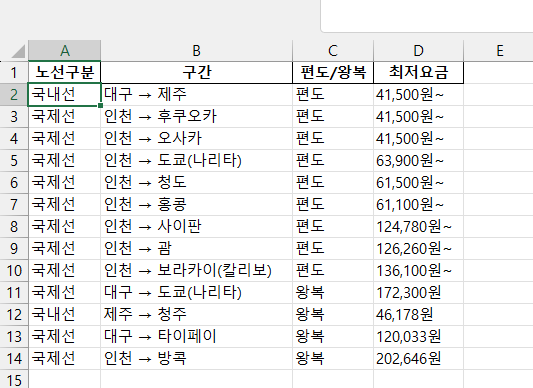Click the 최저요금 header cell
Viewport: 533px width, 388px height.
[418, 72]
